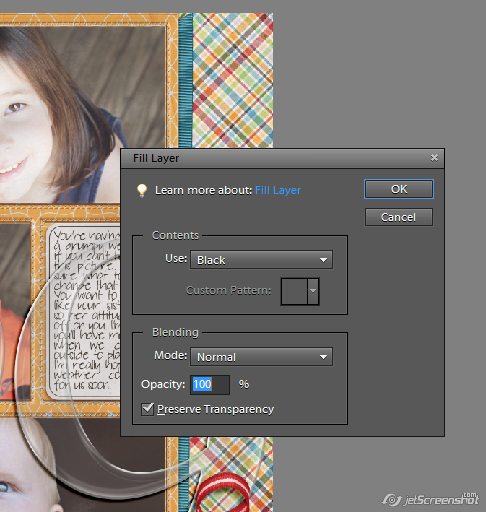The width and height of the screenshot is (486, 512).
Task: Toggle the Preserve Transparency checkbox
Action: coord(147,409)
